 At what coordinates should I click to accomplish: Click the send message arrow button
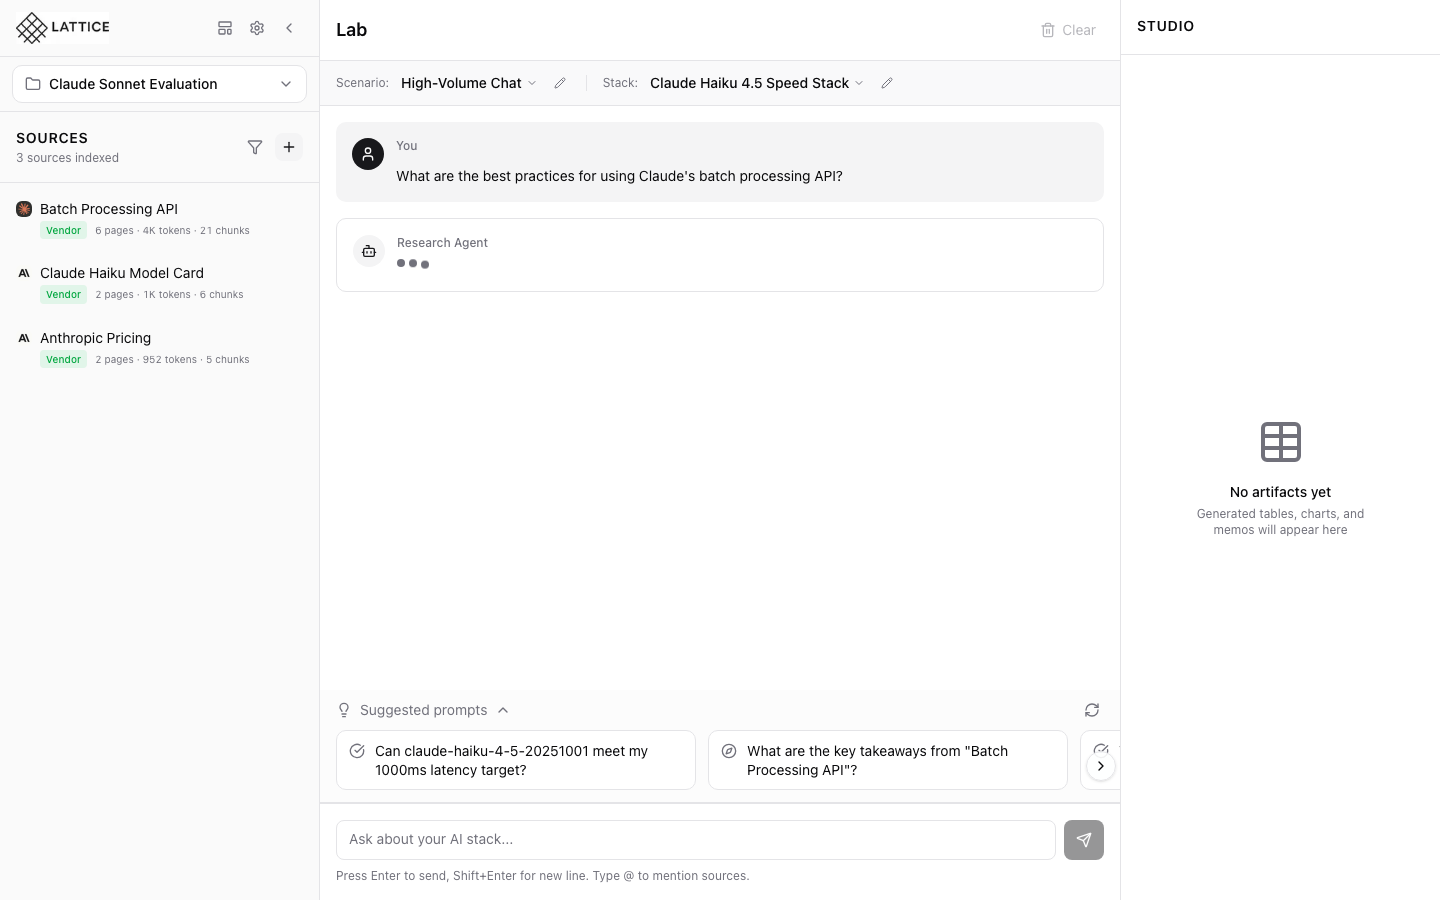[x=1084, y=840]
